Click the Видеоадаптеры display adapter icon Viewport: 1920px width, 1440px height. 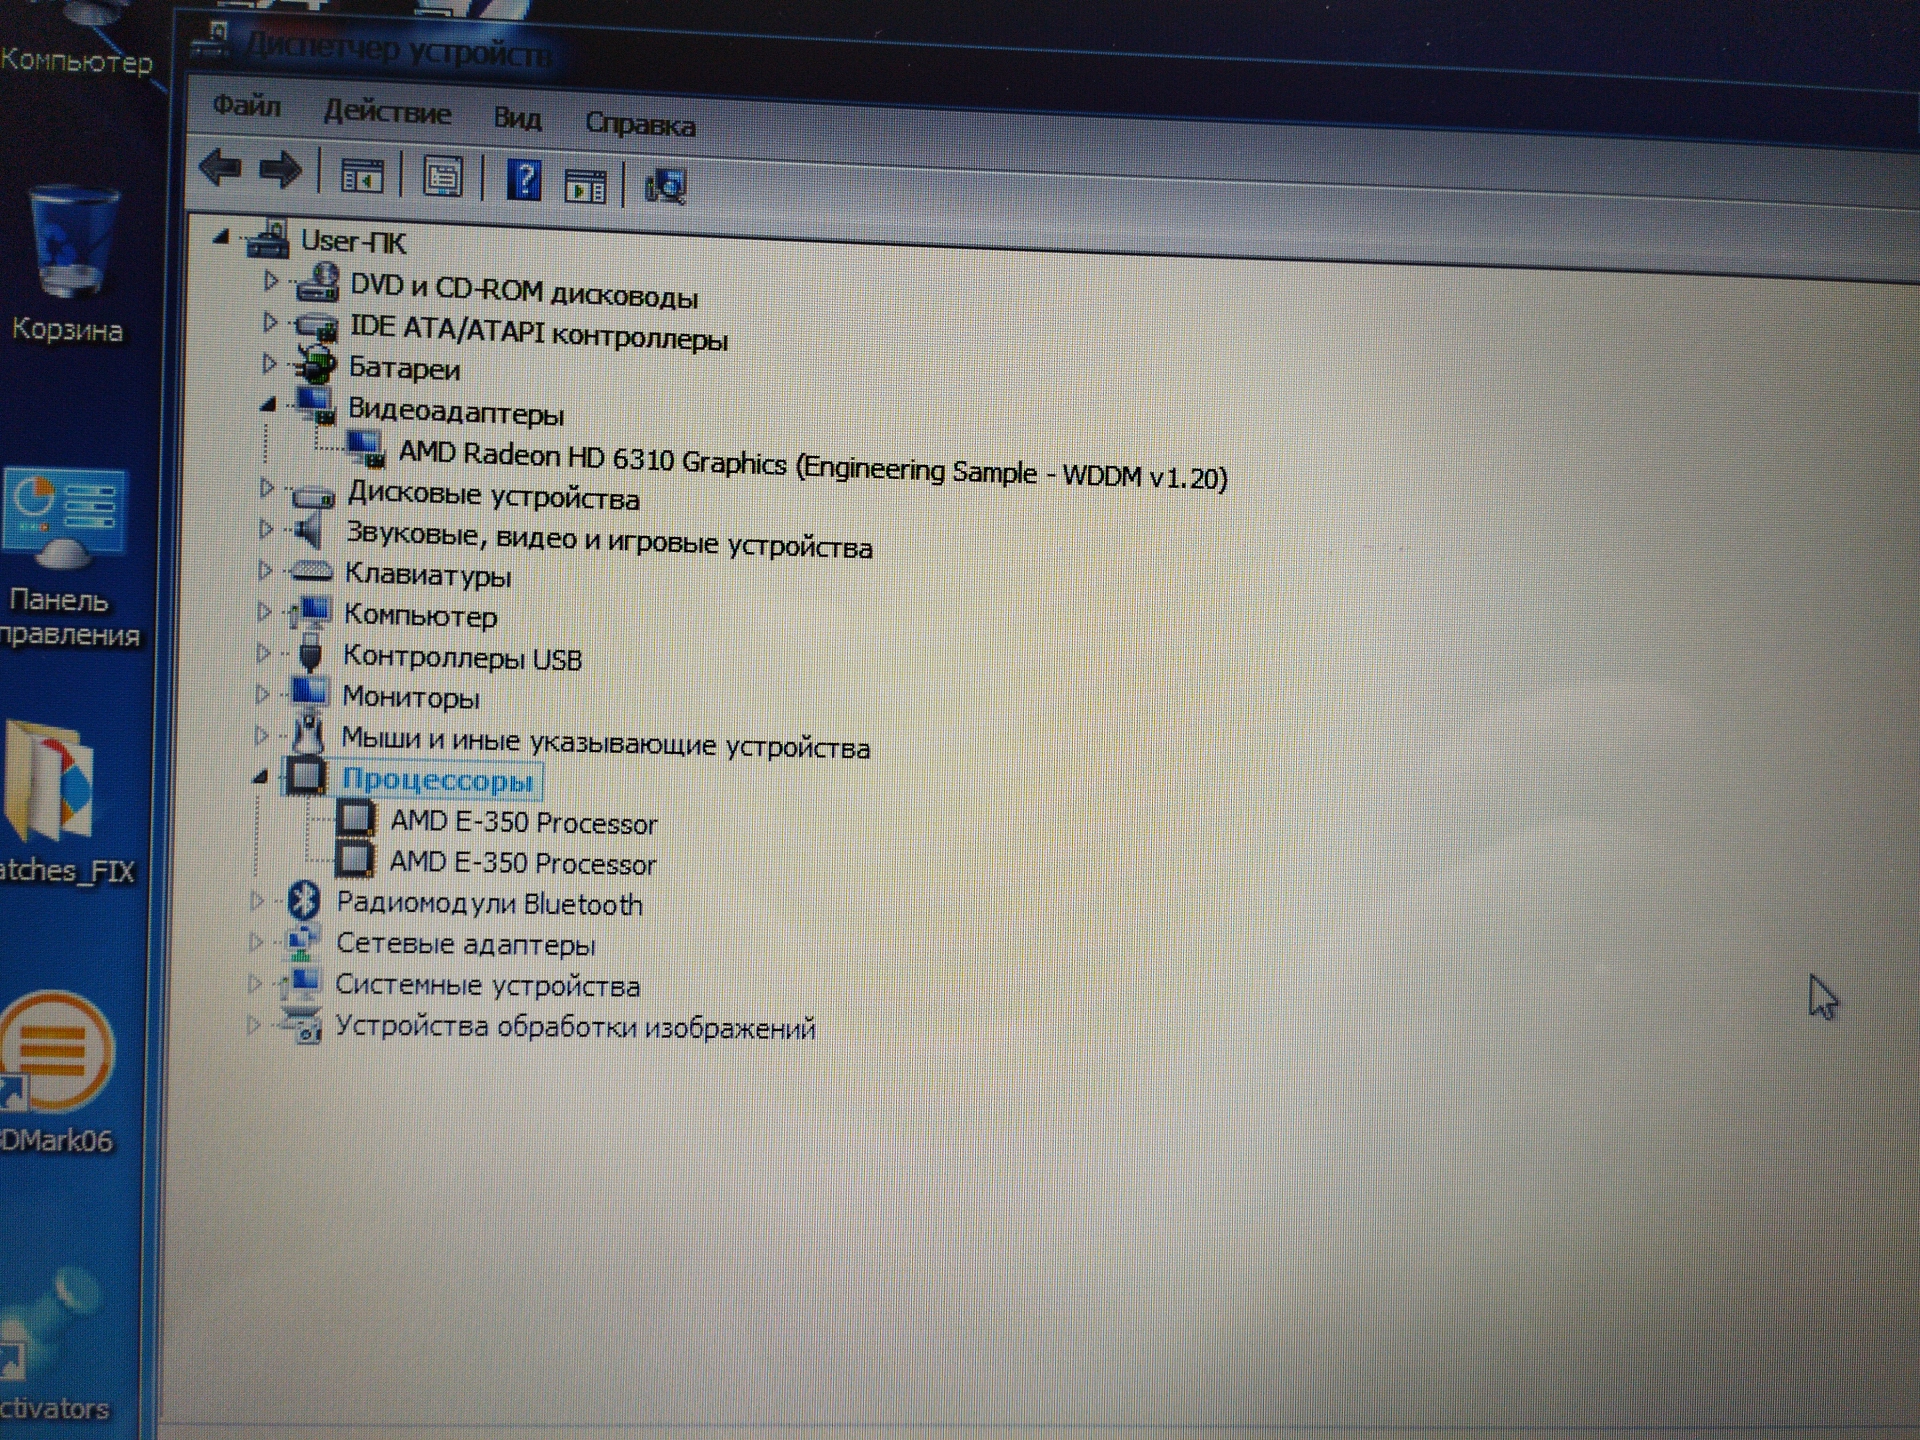pyautogui.click(x=314, y=405)
